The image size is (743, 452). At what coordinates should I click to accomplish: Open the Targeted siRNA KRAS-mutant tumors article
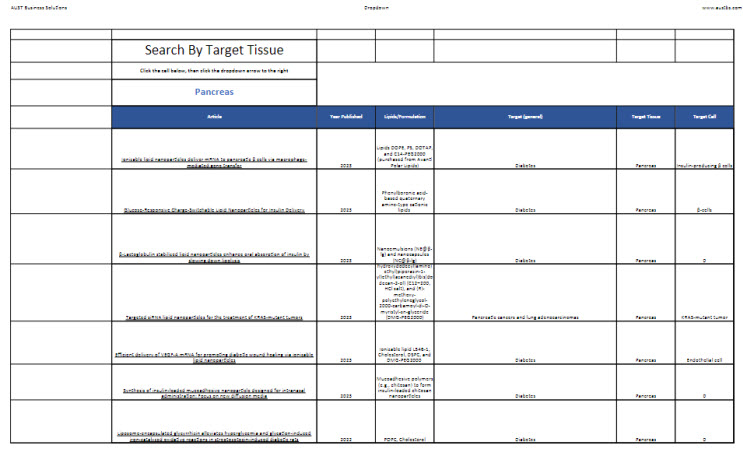214,316
